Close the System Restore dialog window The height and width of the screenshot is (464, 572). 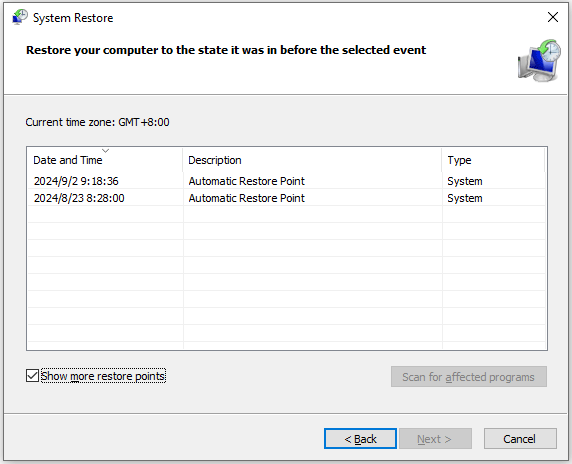[x=553, y=17]
